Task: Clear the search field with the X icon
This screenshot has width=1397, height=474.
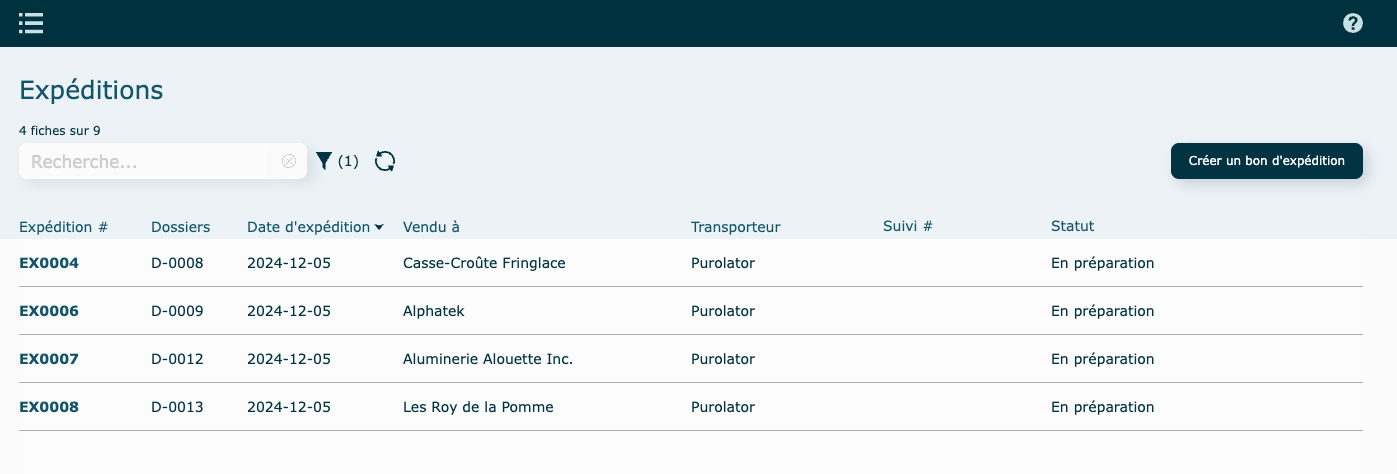Action: point(289,161)
